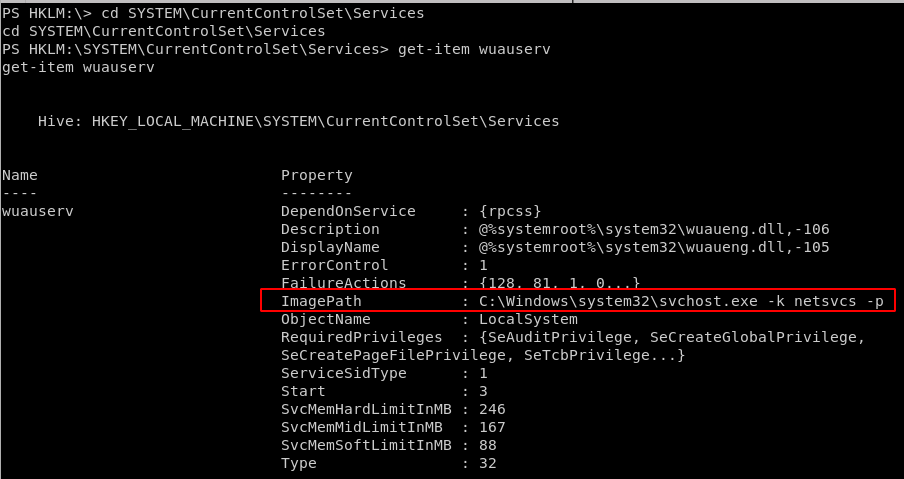Viewport: 904px width, 479px height.
Task: Click the FailureActions property row
Action: 460,283
